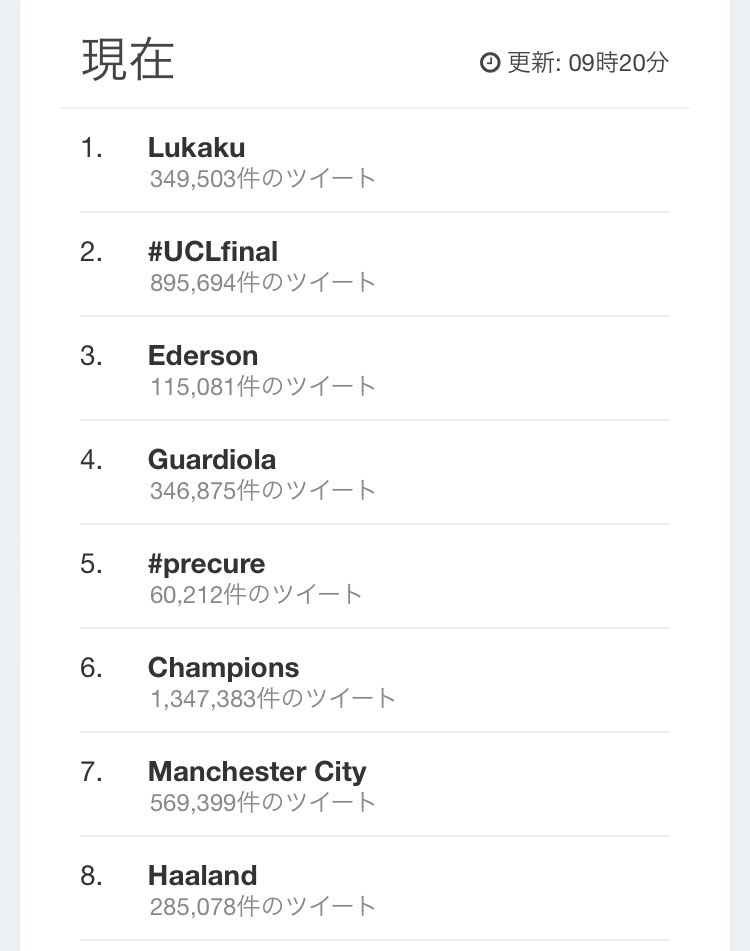Select the Ederson trending topic
Image resolution: width=750 pixels, height=951 pixels.
[203, 355]
